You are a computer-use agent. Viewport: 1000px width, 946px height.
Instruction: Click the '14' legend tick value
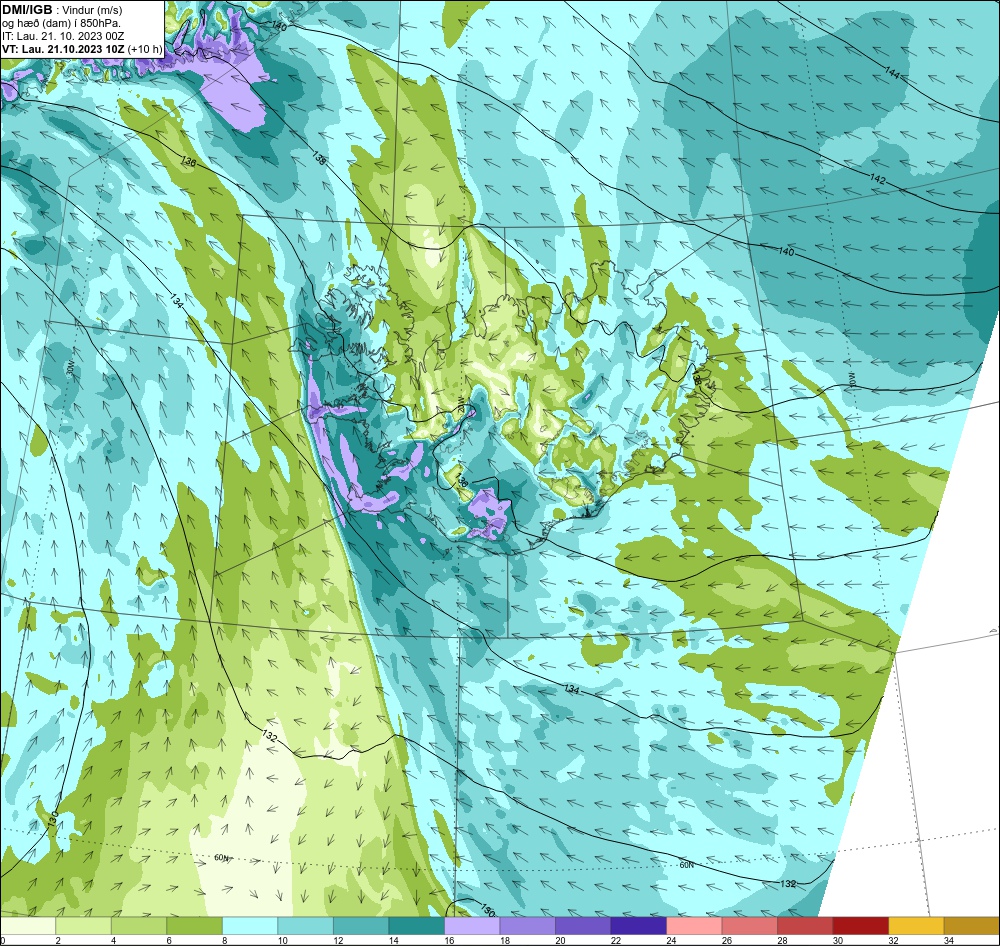click(393, 940)
